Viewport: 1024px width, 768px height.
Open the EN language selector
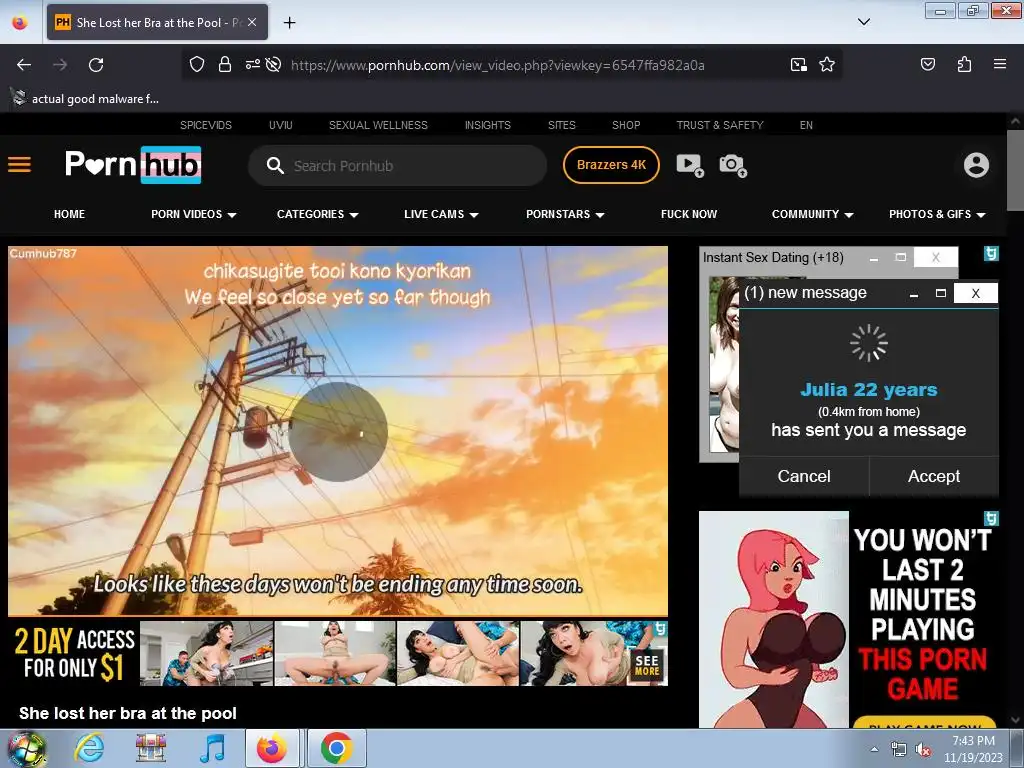pos(806,125)
